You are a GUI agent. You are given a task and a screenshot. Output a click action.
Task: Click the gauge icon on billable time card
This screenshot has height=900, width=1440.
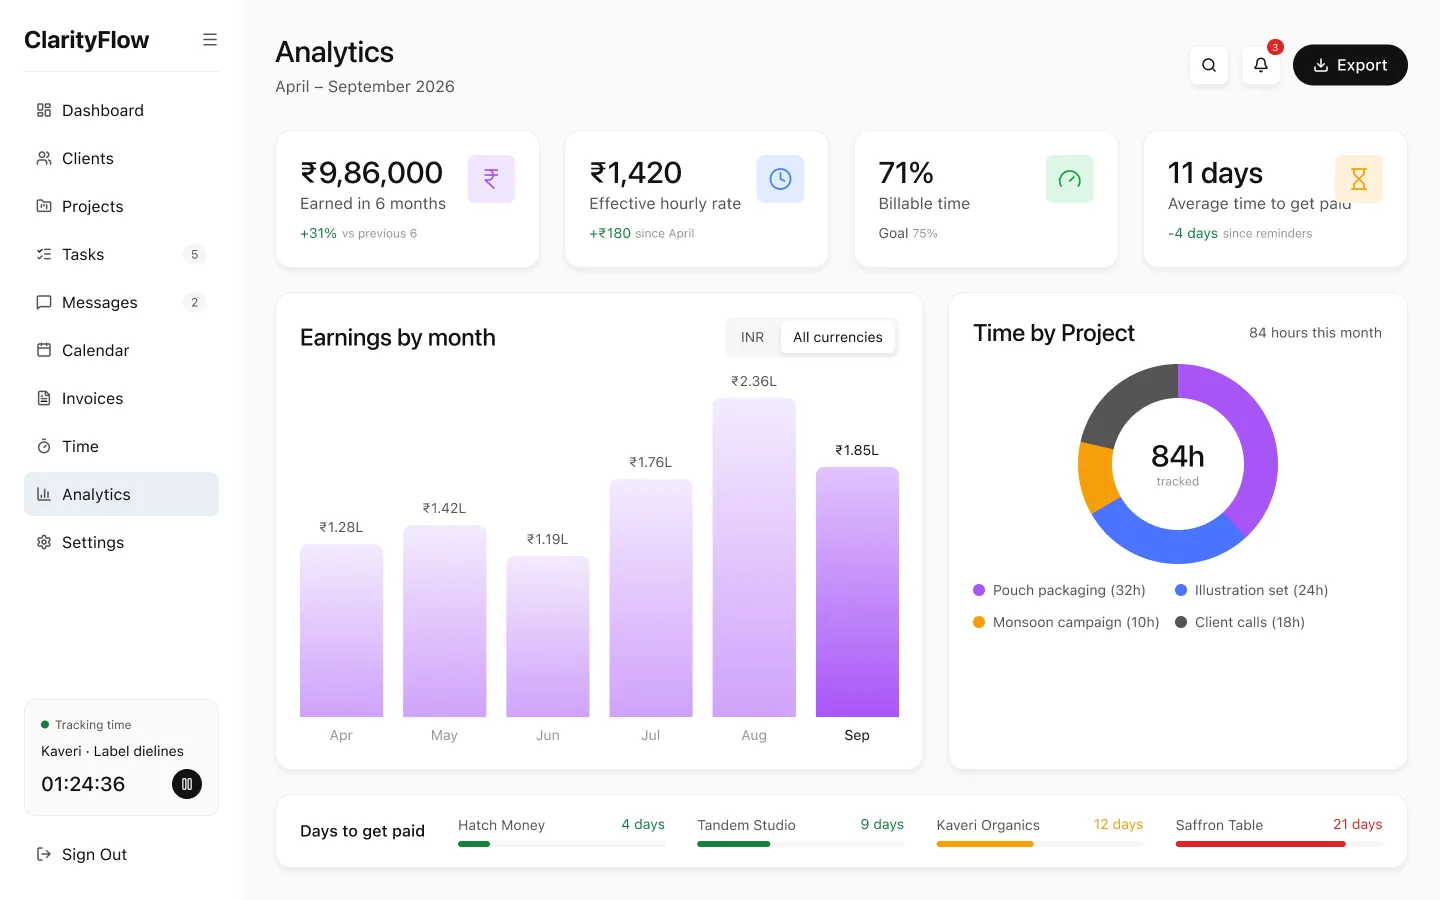click(x=1070, y=179)
